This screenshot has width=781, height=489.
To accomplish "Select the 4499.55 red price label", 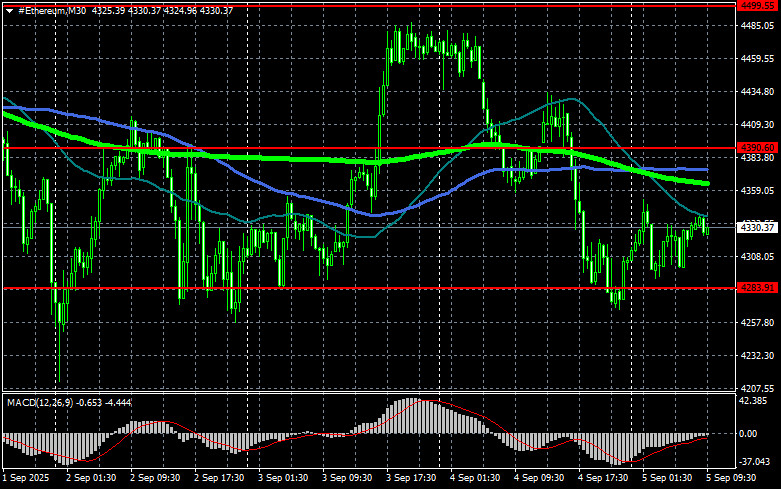I will click(x=757, y=5).
